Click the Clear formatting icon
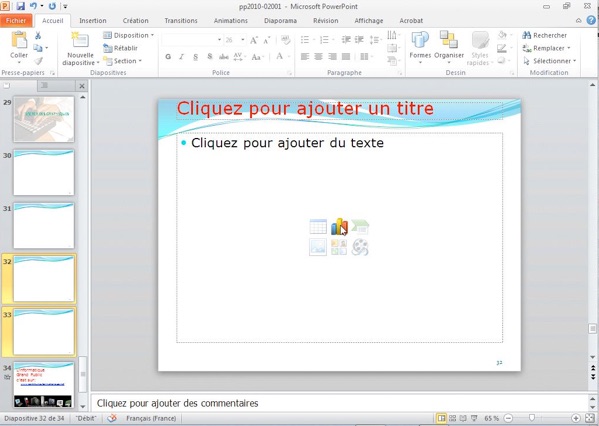The image size is (599, 426). click(x=285, y=40)
